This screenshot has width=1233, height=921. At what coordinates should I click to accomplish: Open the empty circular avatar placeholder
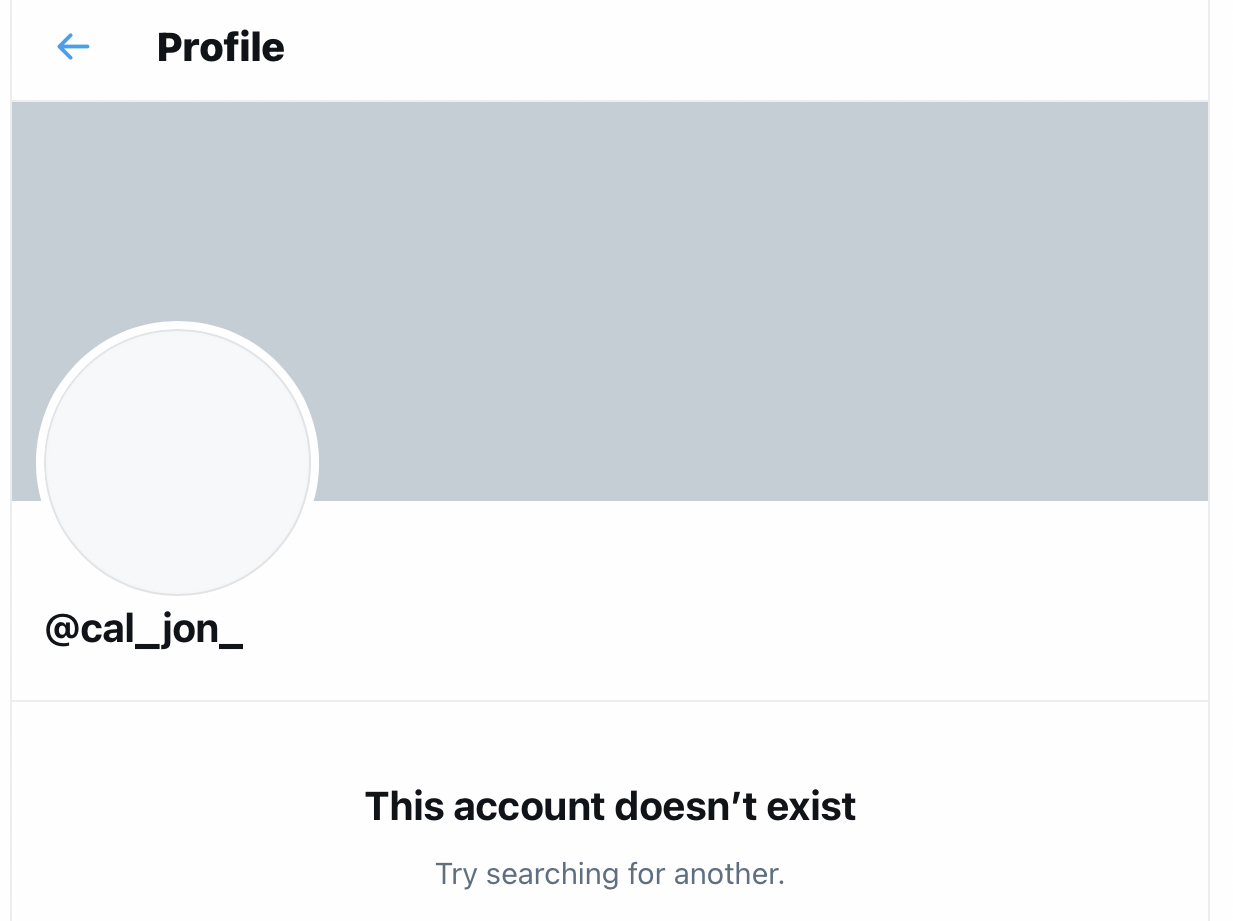coord(177,462)
